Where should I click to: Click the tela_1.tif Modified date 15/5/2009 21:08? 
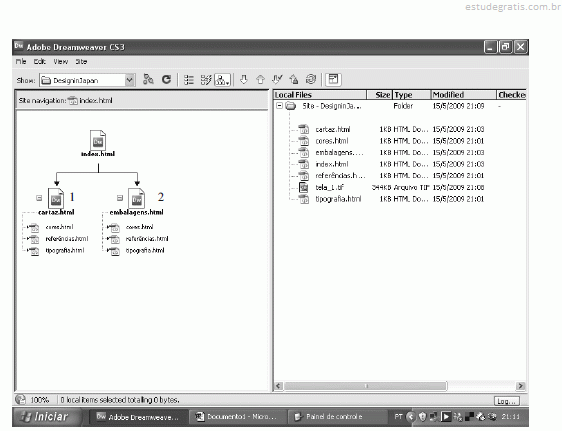(x=458, y=187)
